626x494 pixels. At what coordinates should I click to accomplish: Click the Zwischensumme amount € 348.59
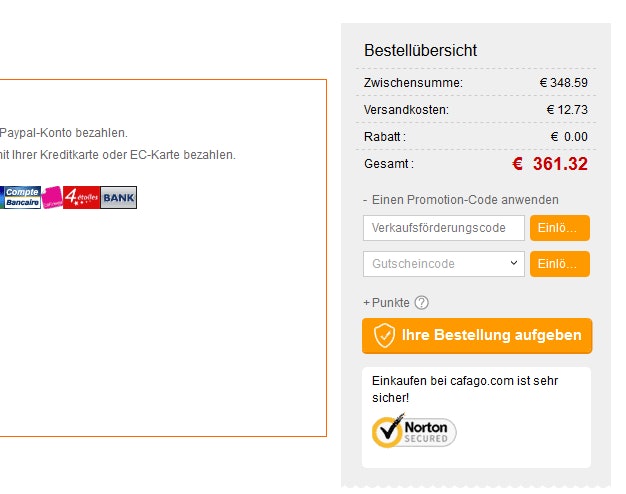tap(563, 83)
